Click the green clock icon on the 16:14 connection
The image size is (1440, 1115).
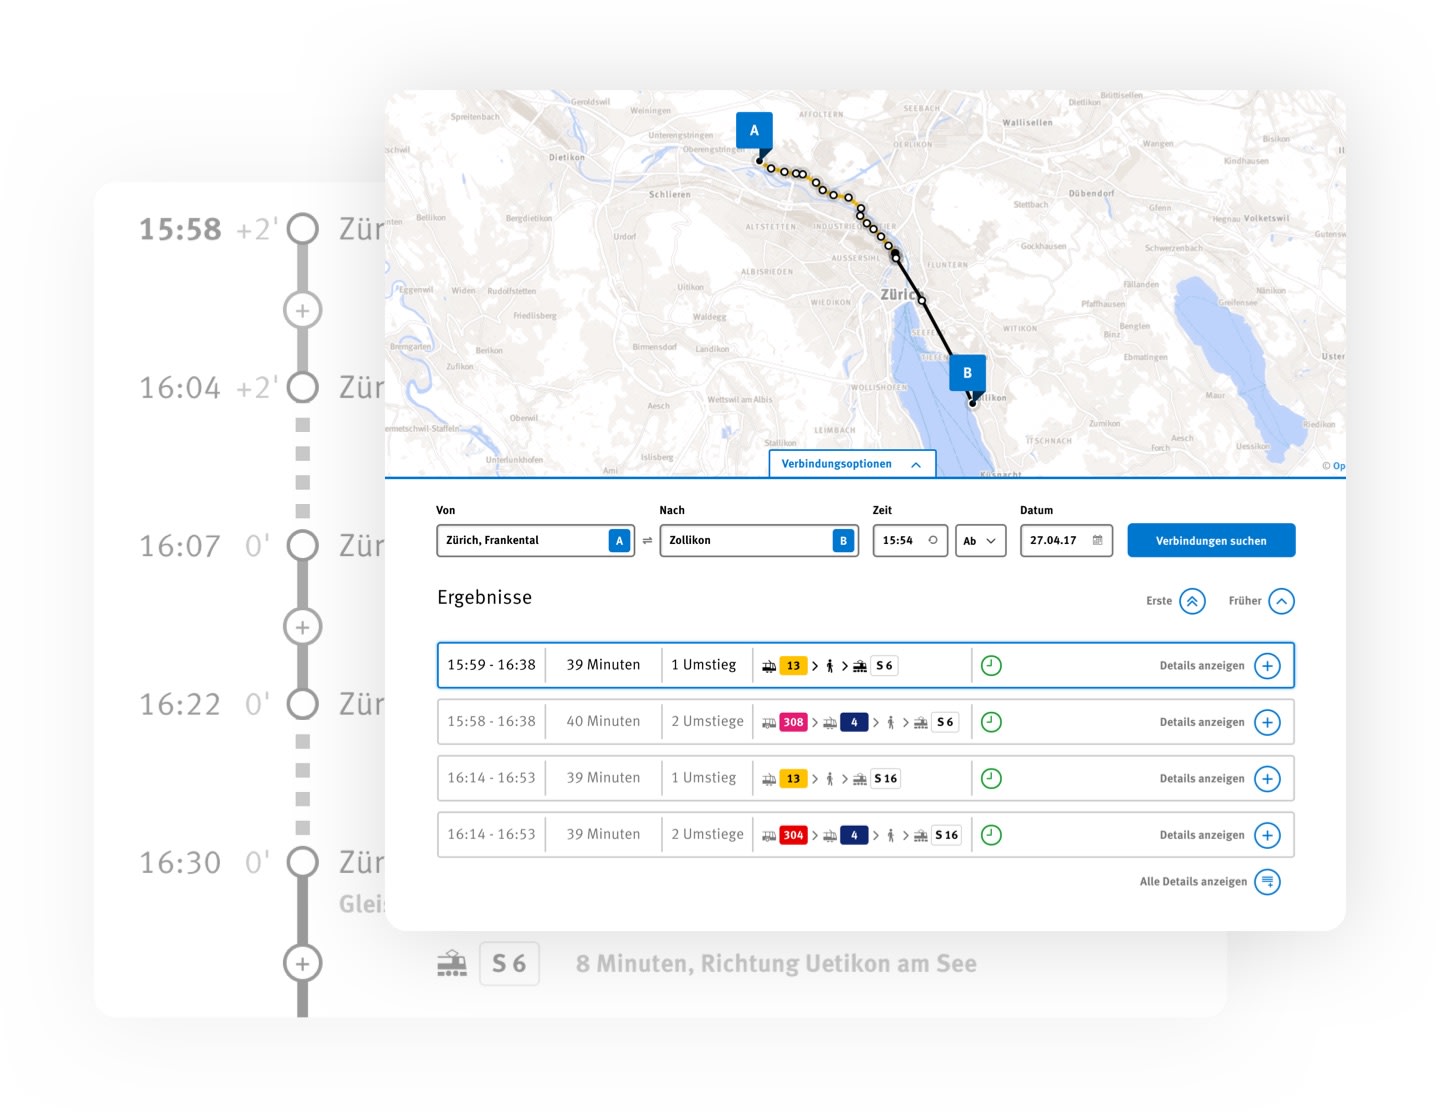[x=991, y=778]
